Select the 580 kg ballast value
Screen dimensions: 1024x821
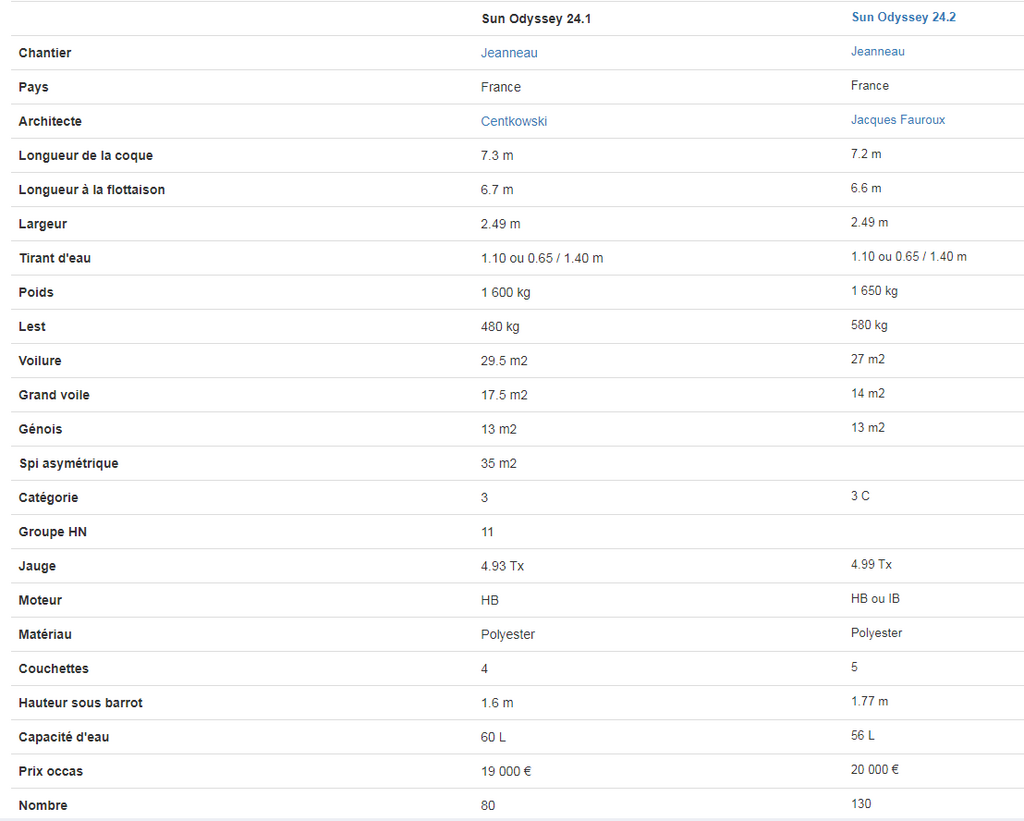pyautogui.click(x=869, y=325)
